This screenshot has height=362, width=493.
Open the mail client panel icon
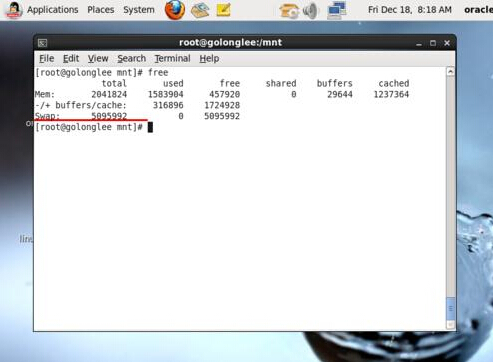200,10
